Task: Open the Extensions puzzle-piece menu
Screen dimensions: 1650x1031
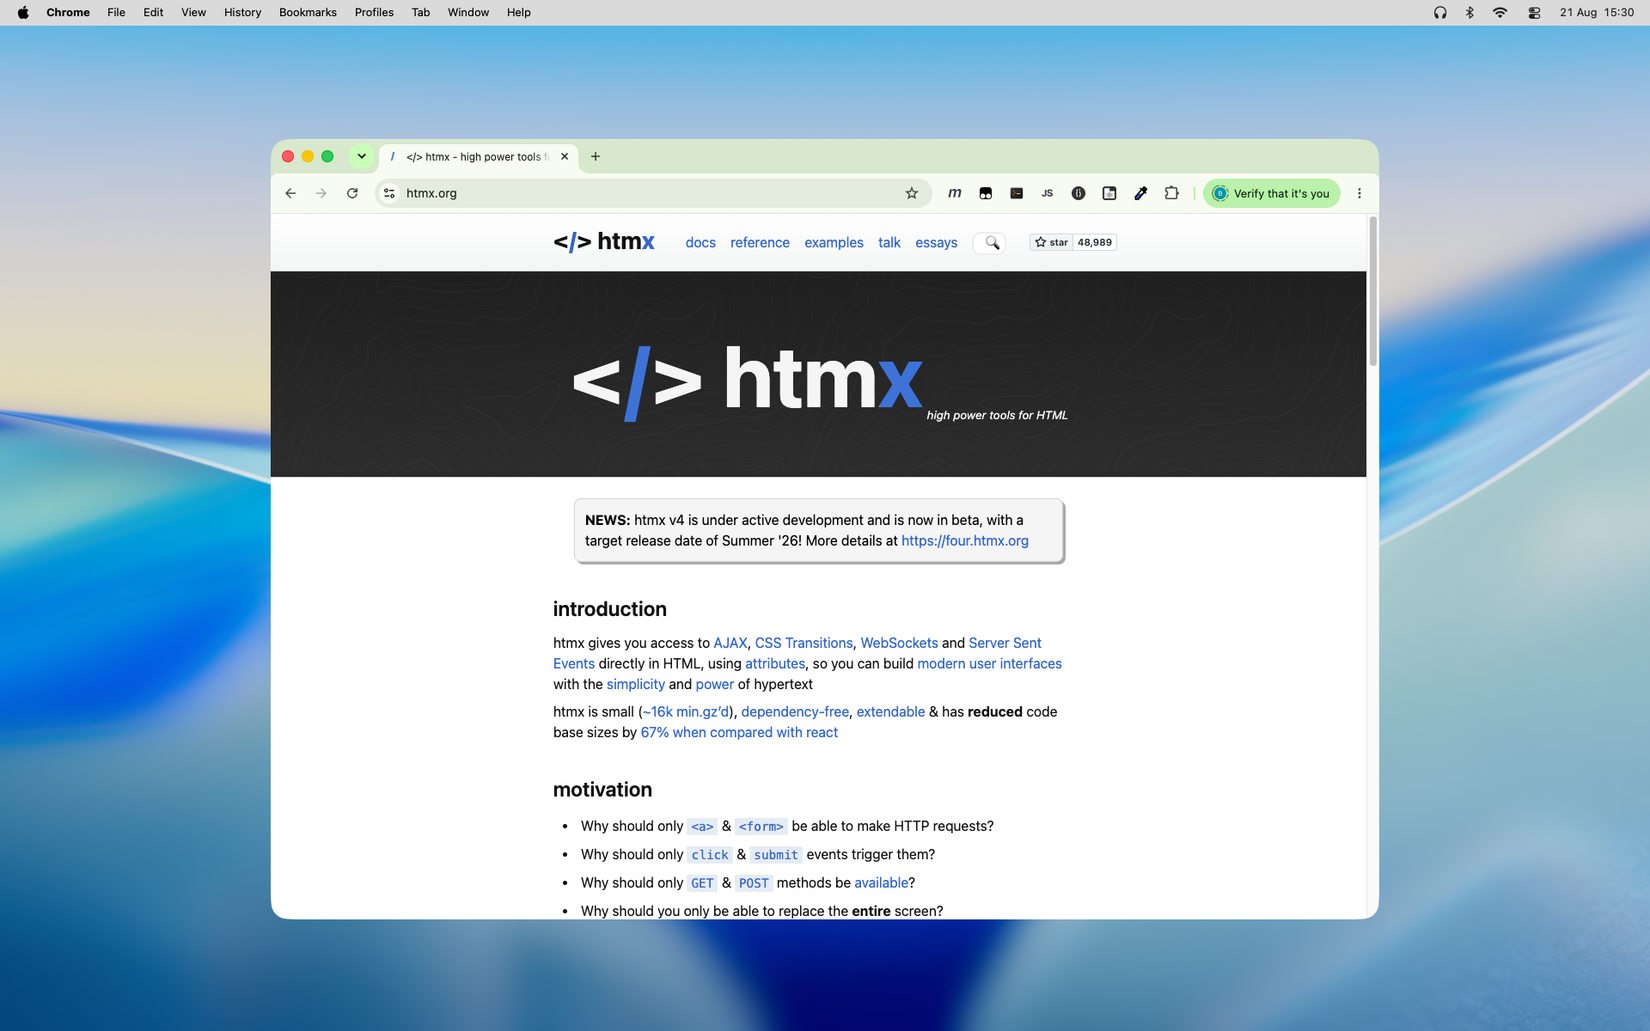Action: (x=1171, y=193)
